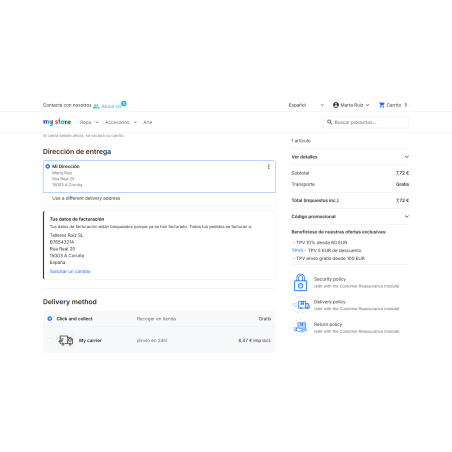This screenshot has width=452, height=452.
Task: Click the Tus datos de facturación heading
Action: click(x=77, y=219)
